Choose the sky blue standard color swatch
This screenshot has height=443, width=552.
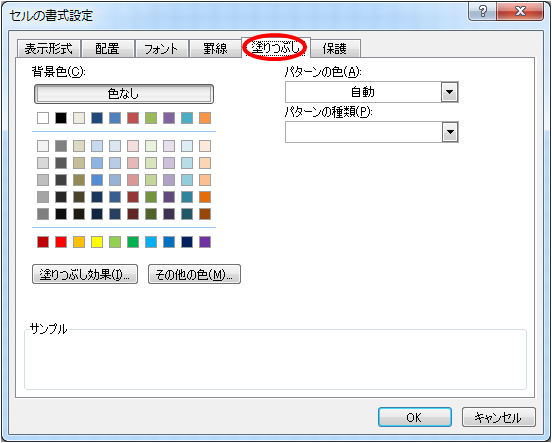[151, 242]
